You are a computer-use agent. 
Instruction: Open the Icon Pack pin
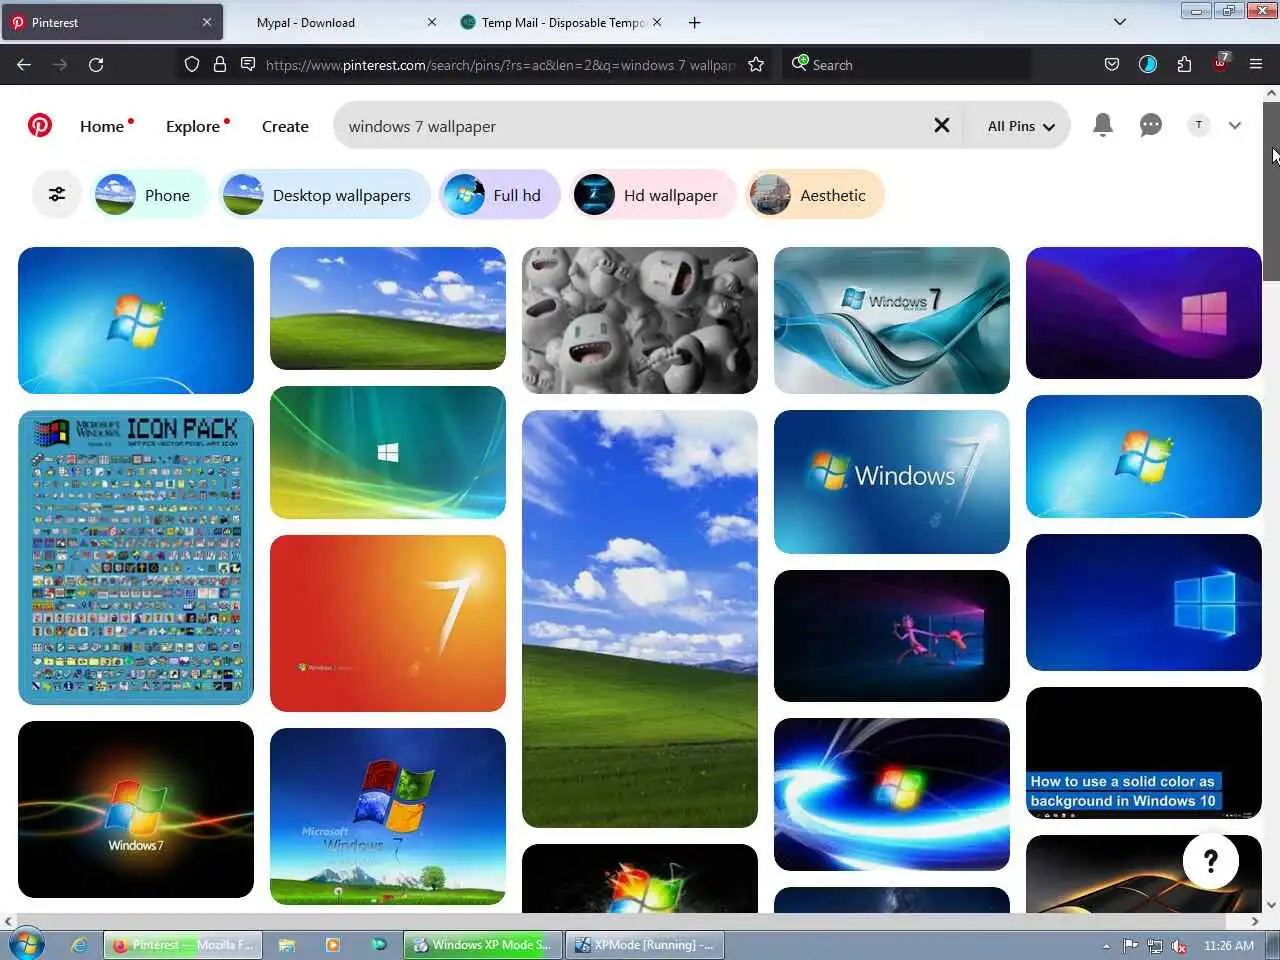click(136, 557)
